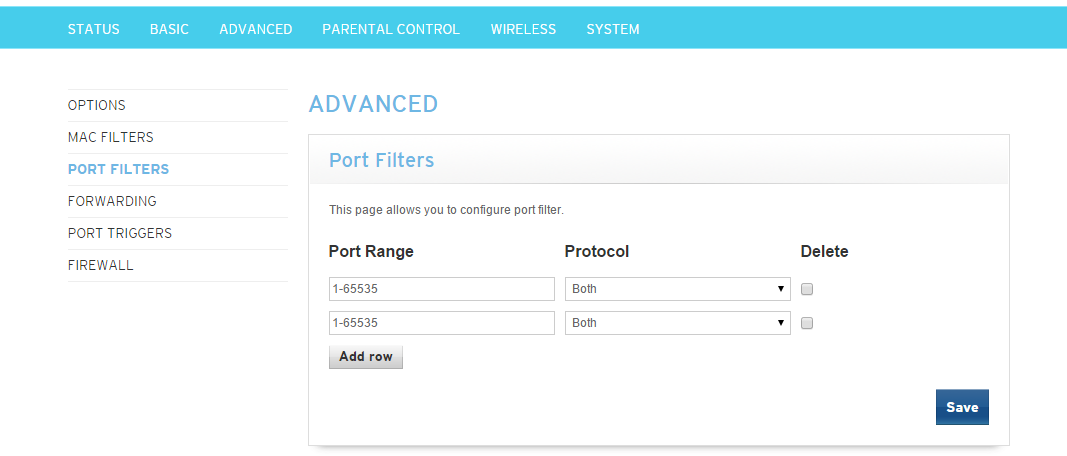The height and width of the screenshot is (456, 1067).
Task: Check the second row Delete checkbox
Action: point(807,324)
